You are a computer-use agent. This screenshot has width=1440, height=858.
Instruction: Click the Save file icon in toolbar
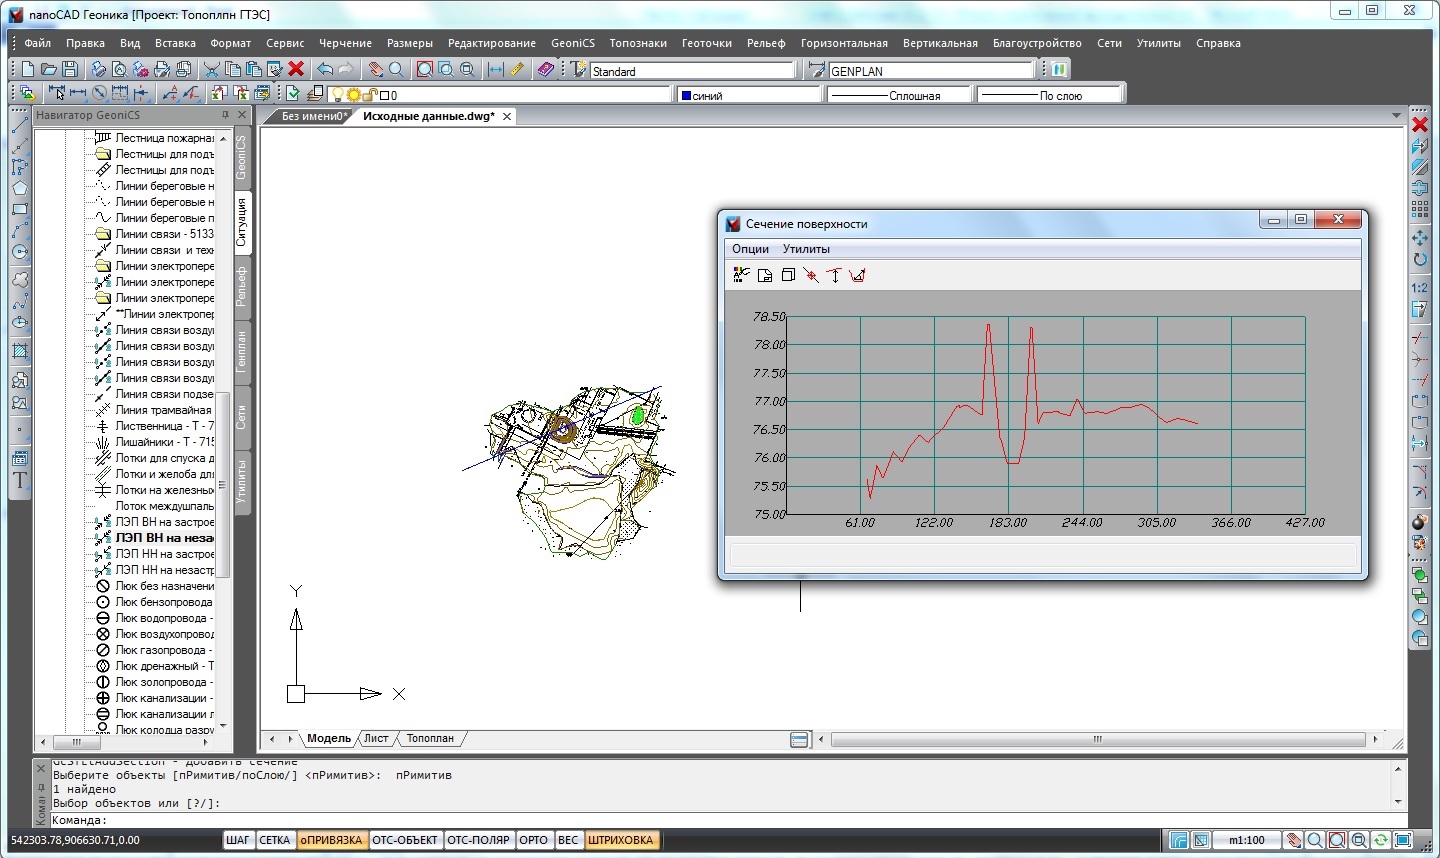pyautogui.click(x=70, y=69)
